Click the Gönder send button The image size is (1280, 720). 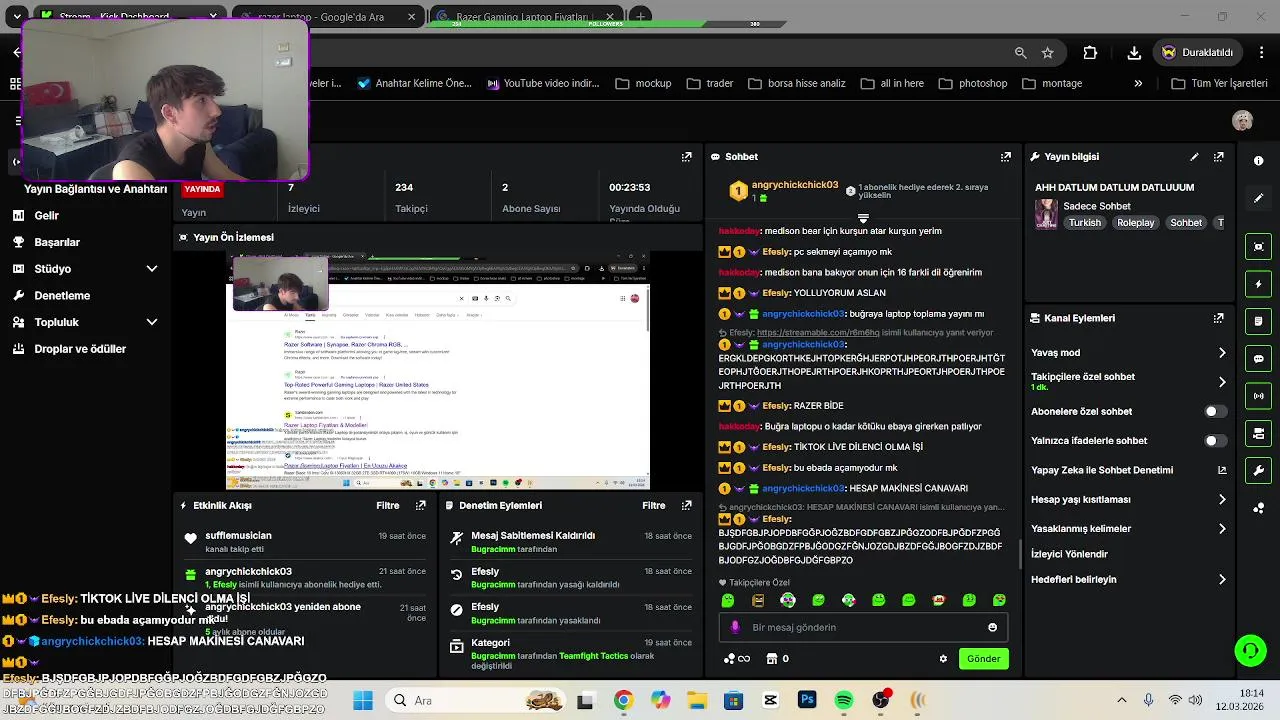[983, 659]
